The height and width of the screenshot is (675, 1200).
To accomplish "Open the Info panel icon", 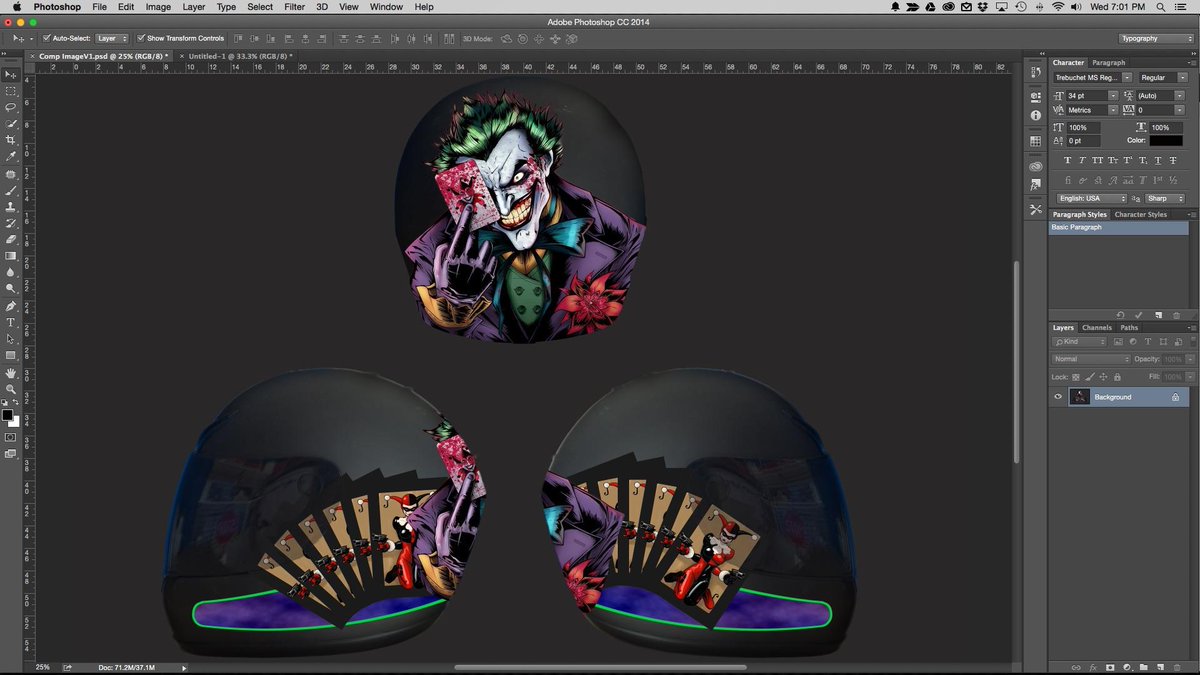I will [1036, 115].
